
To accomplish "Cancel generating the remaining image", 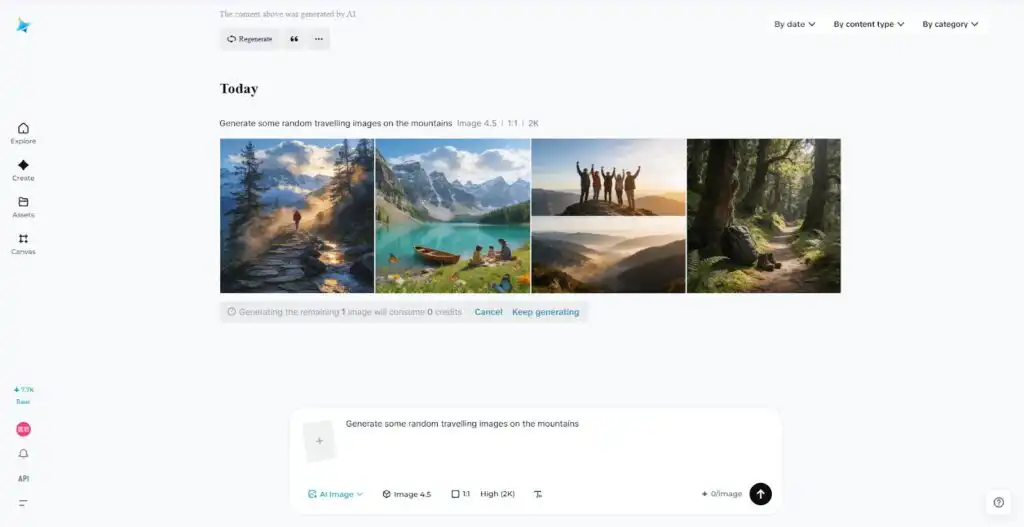I will pyautogui.click(x=488, y=312).
